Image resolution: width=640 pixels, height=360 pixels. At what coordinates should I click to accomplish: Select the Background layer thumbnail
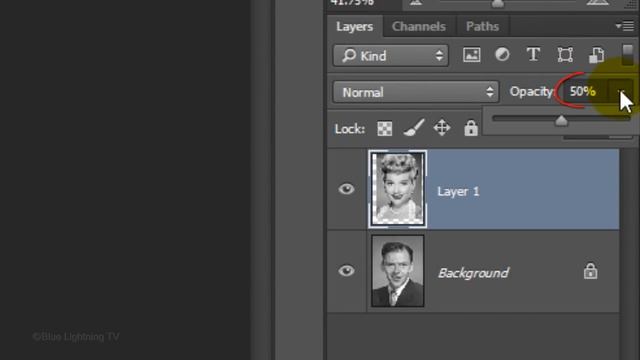tap(398, 271)
